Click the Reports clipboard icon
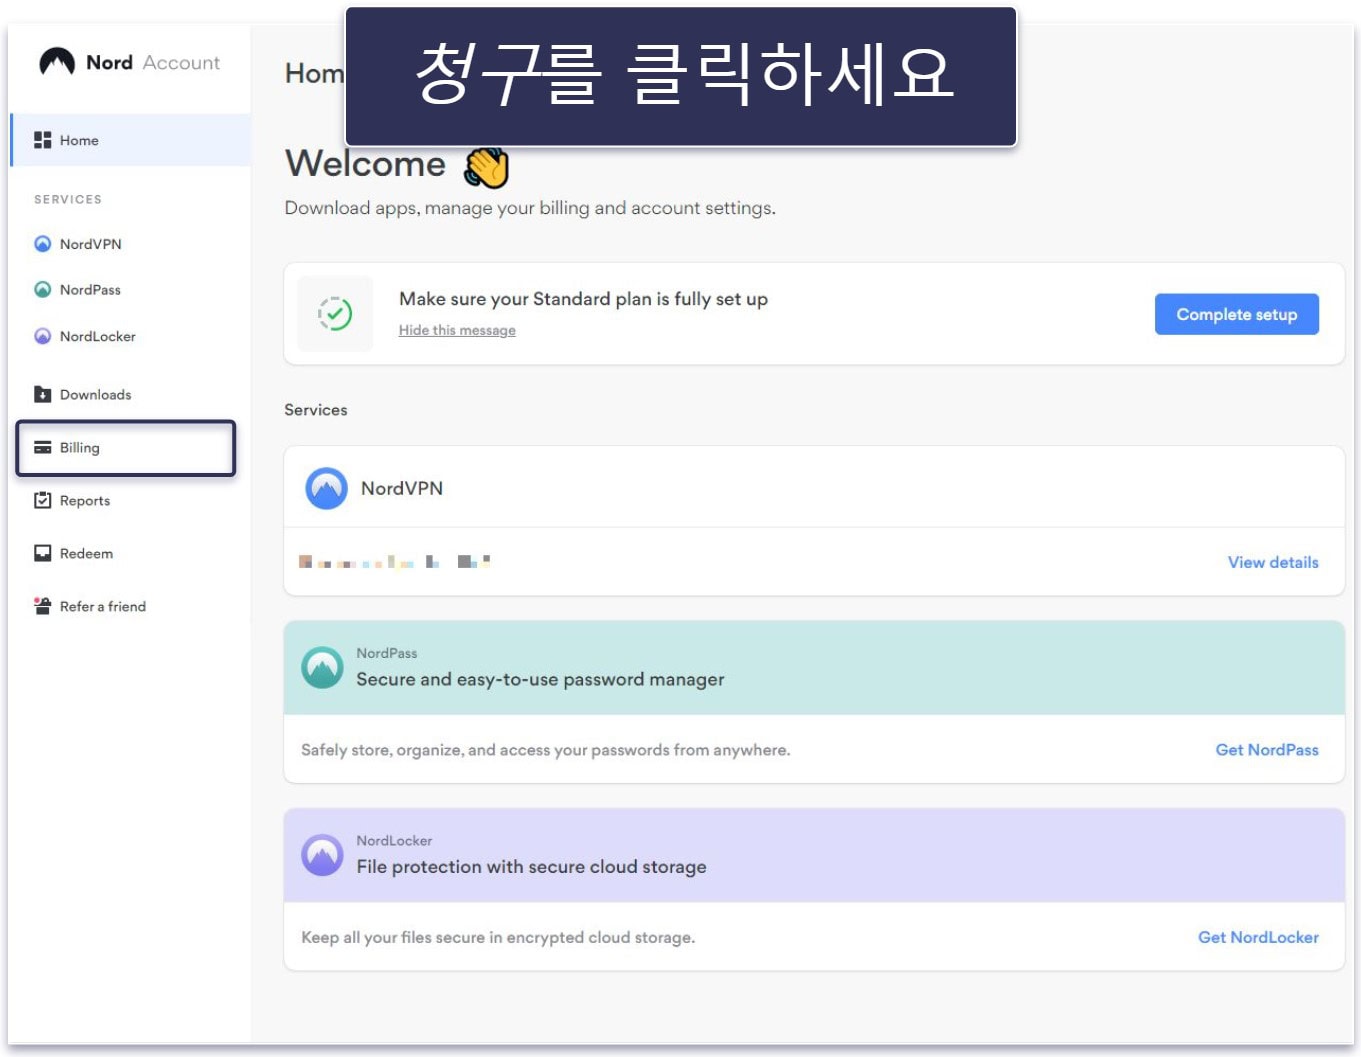The image size is (1361, 1057). point(42,500)
